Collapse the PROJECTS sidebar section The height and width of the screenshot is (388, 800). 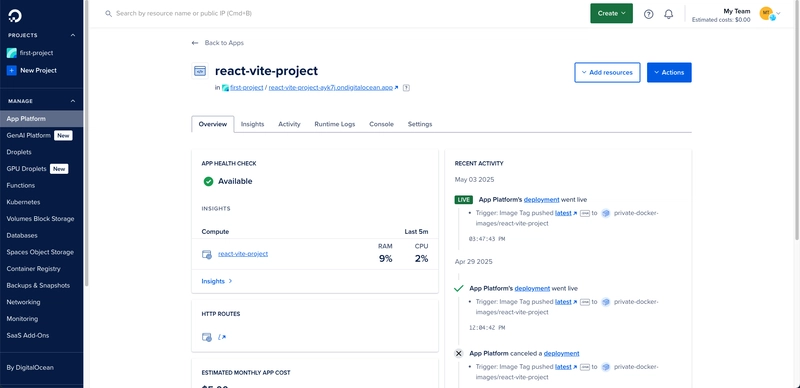[x=72, y=35]
